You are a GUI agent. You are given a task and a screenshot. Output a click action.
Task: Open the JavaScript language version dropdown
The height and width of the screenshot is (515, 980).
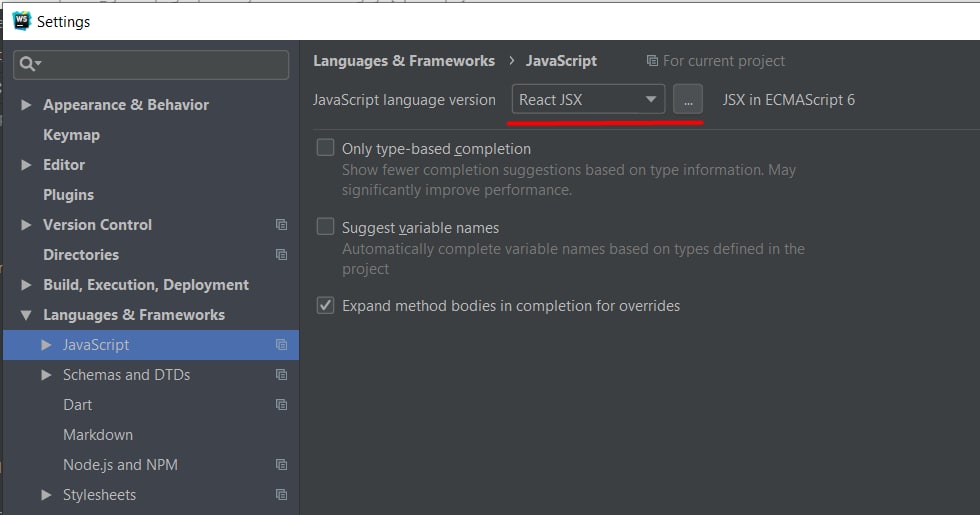(x=588, y=99)
